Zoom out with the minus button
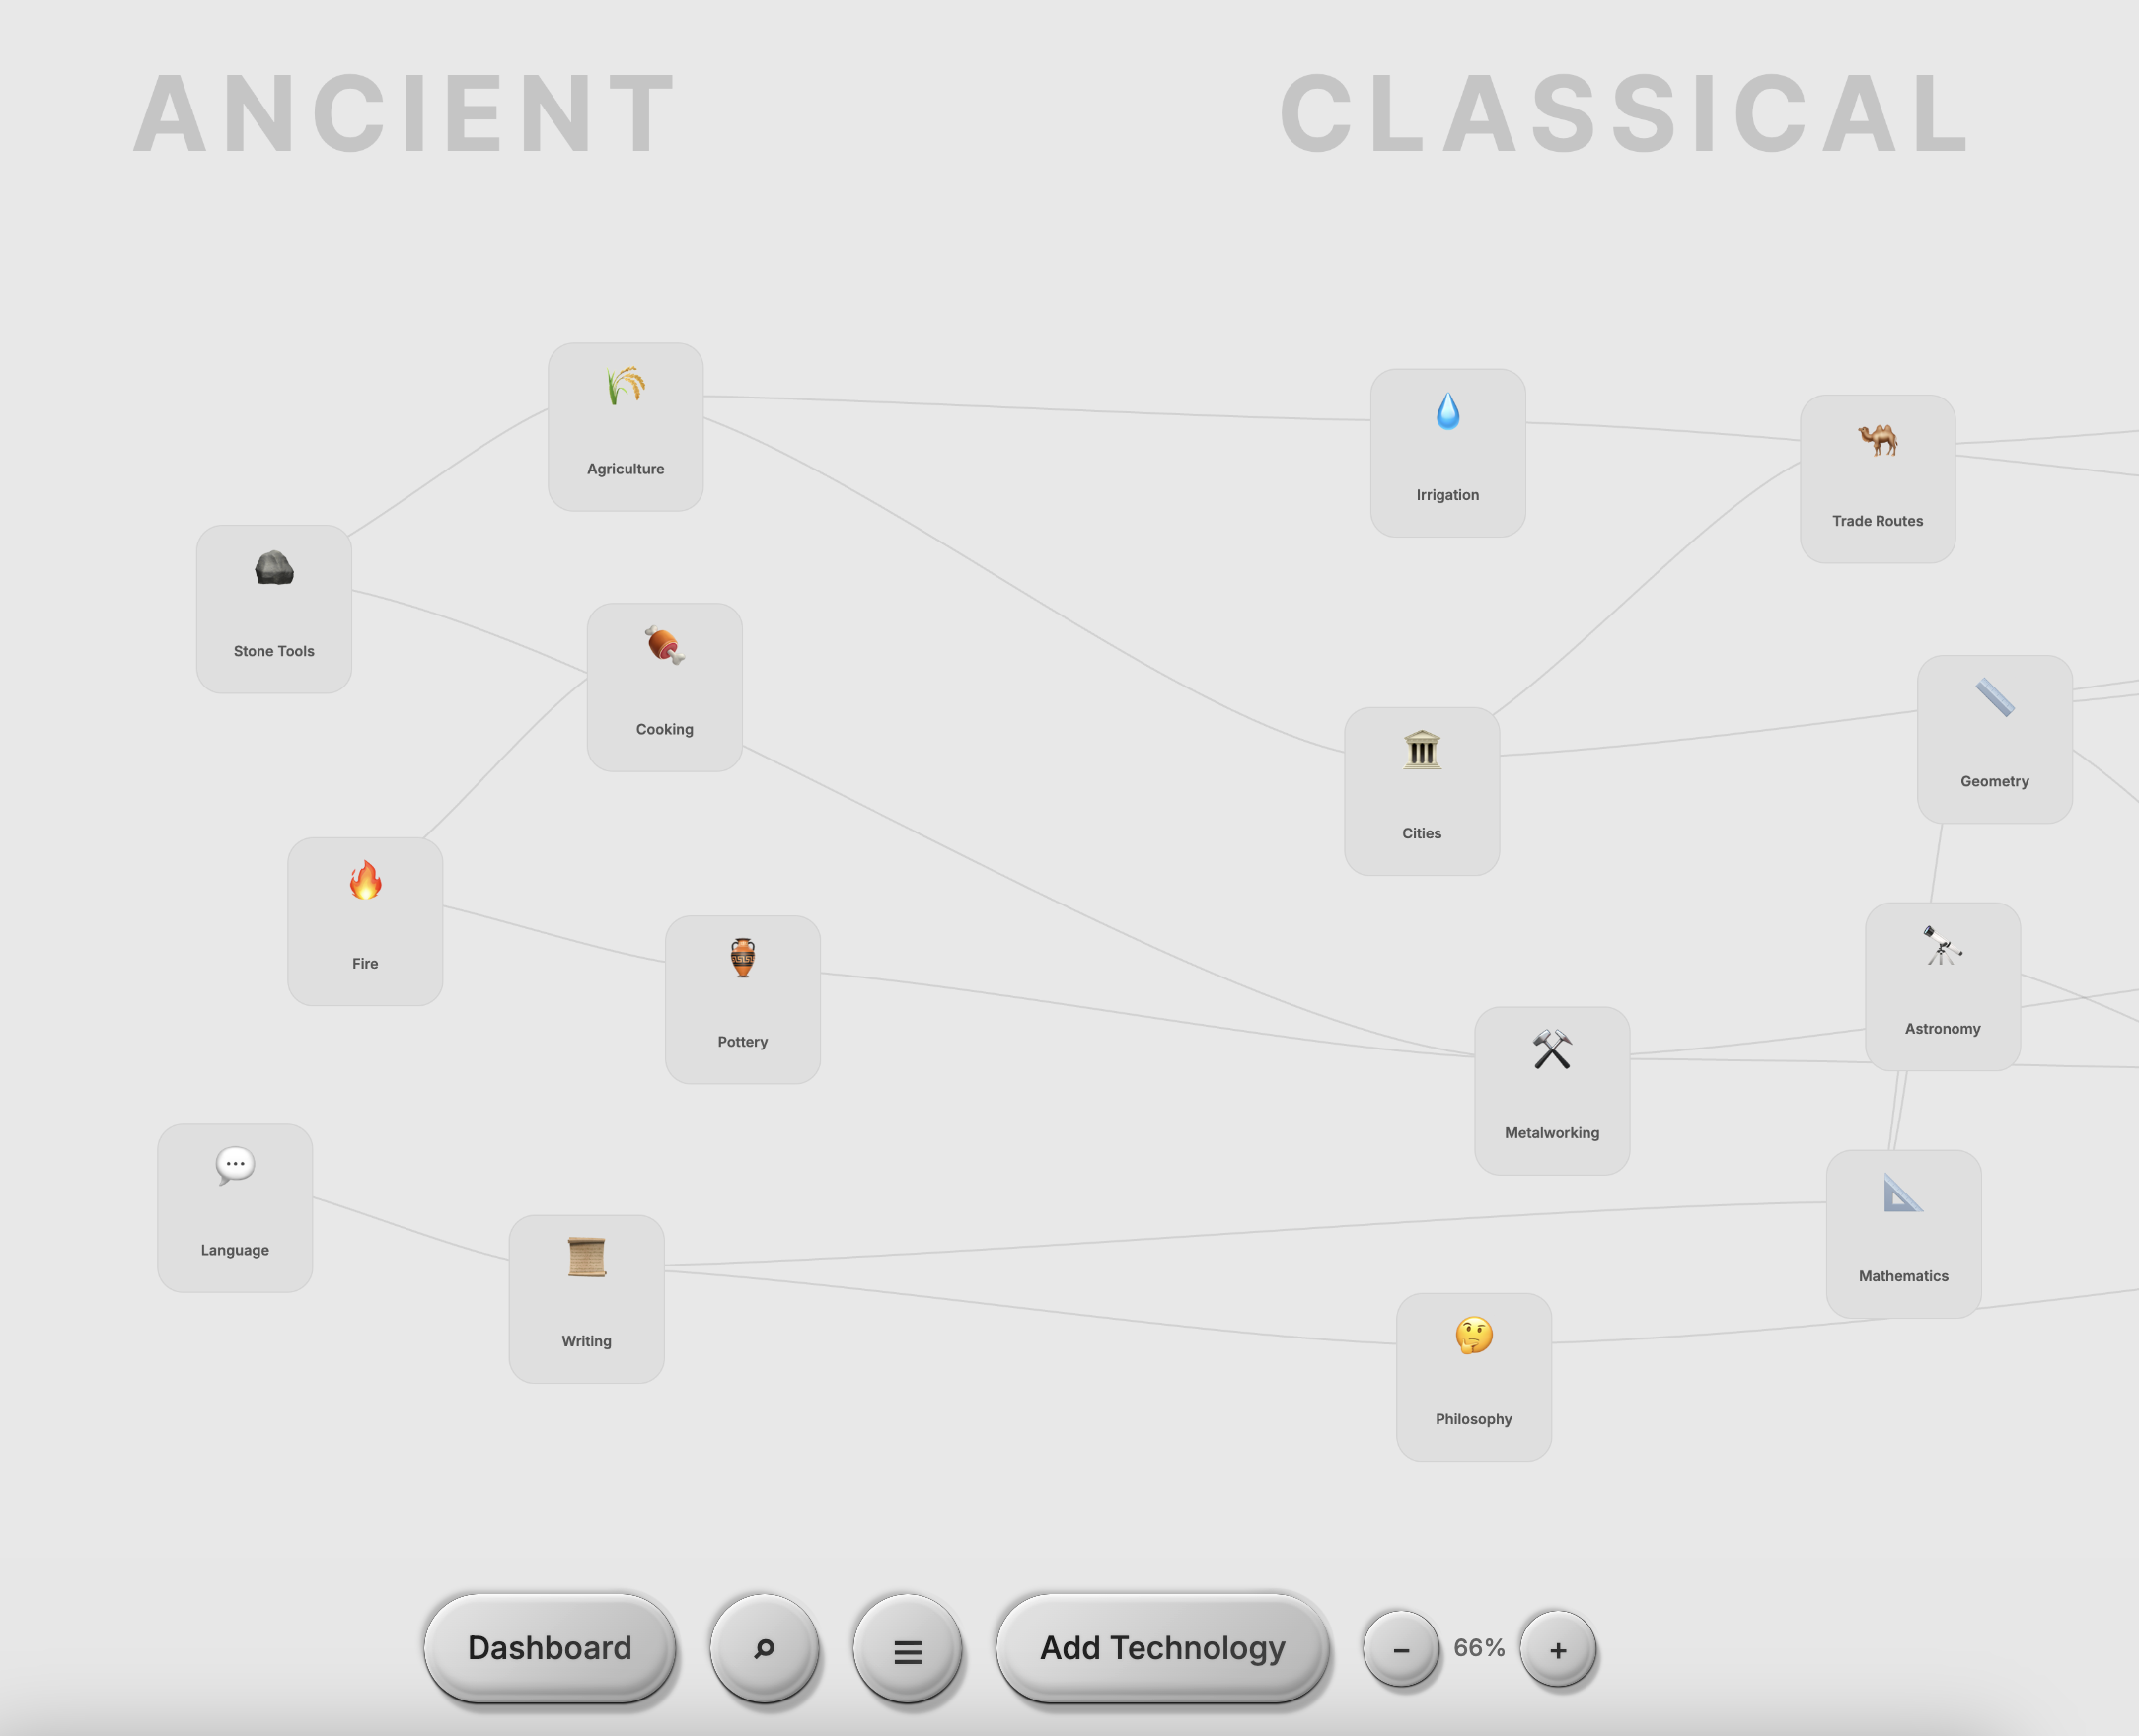Image resolution: width=2139 pixels, height=1736 pixels. [x=1400, y=1650]
